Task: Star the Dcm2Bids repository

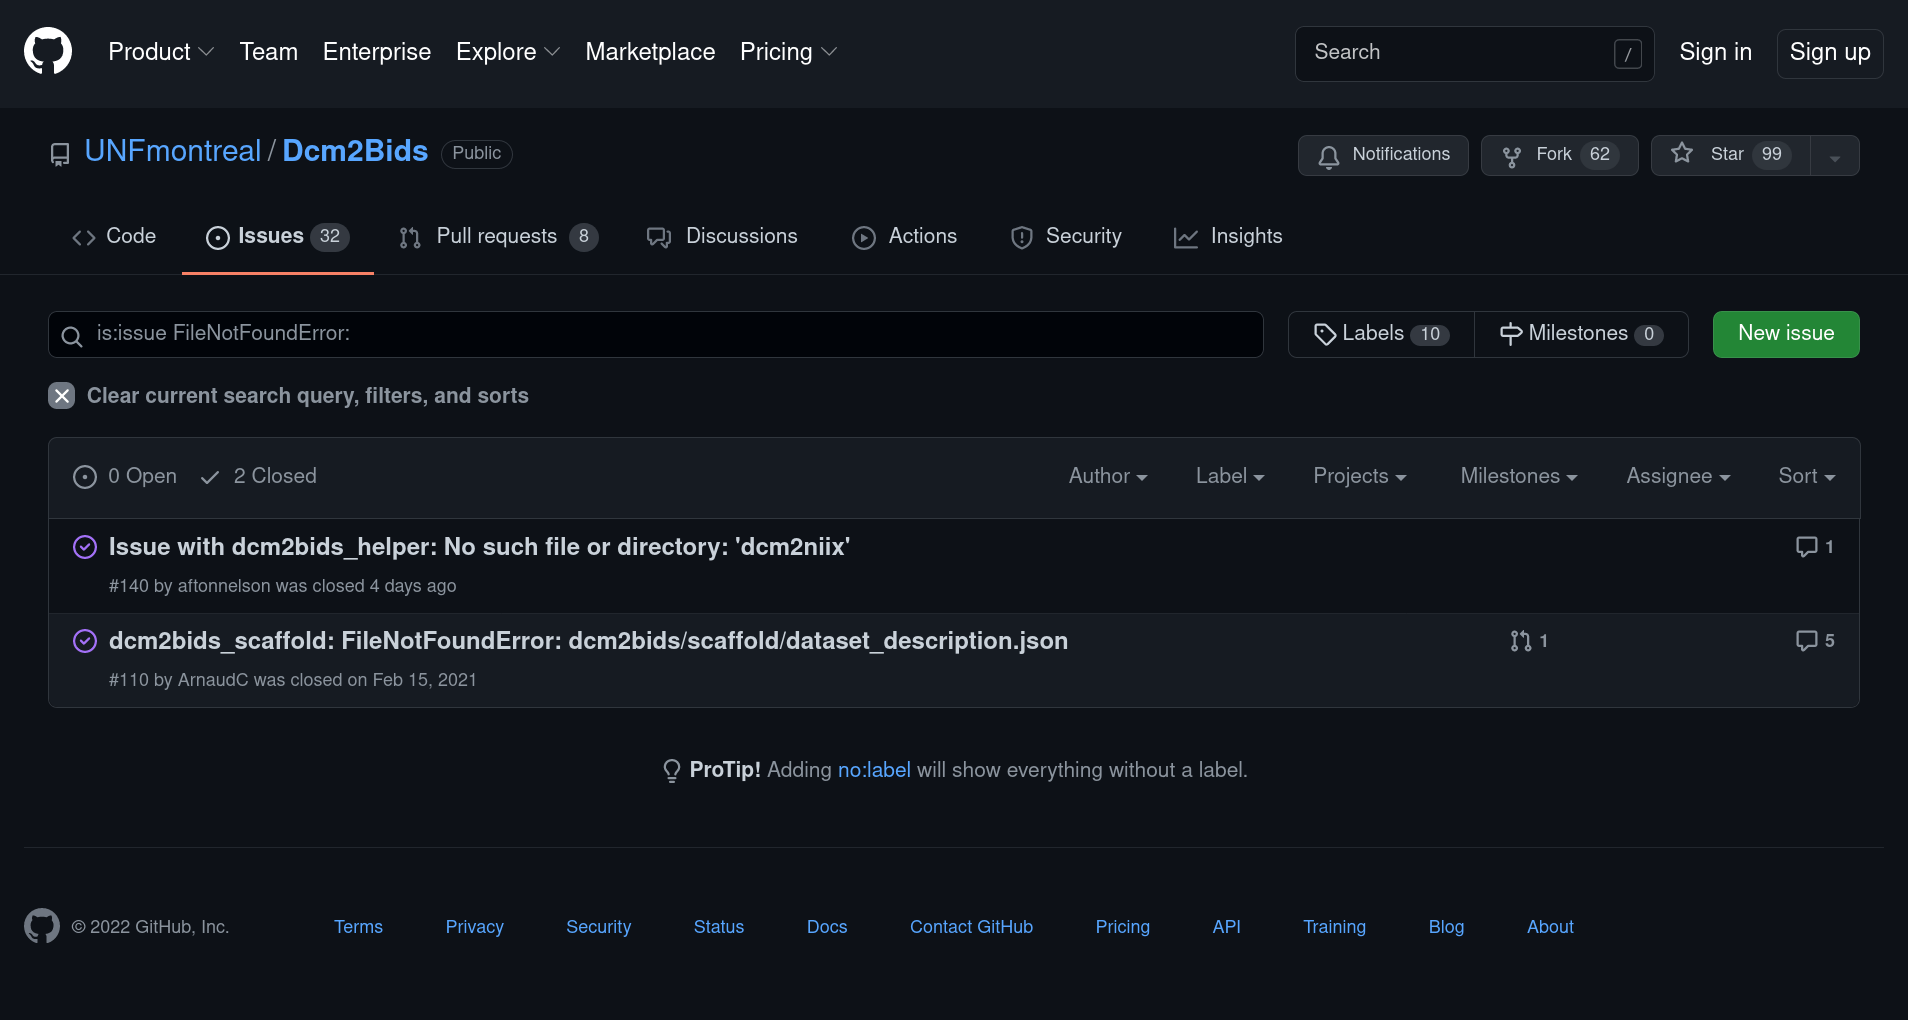Action: click(x=1730, y=155)
